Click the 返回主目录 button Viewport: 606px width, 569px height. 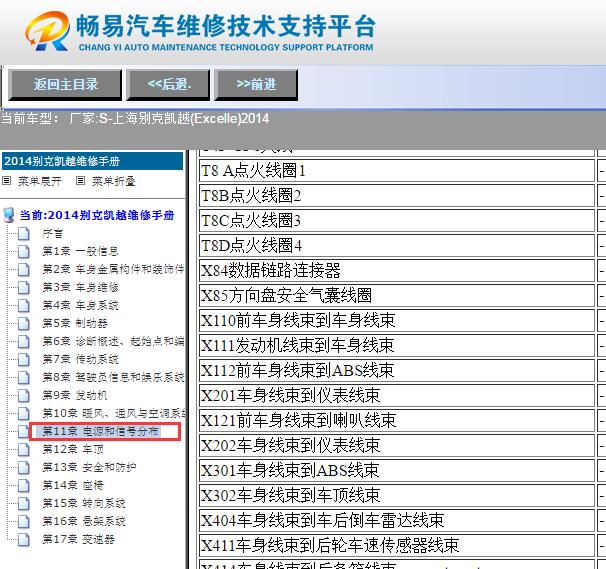point(65,84)
